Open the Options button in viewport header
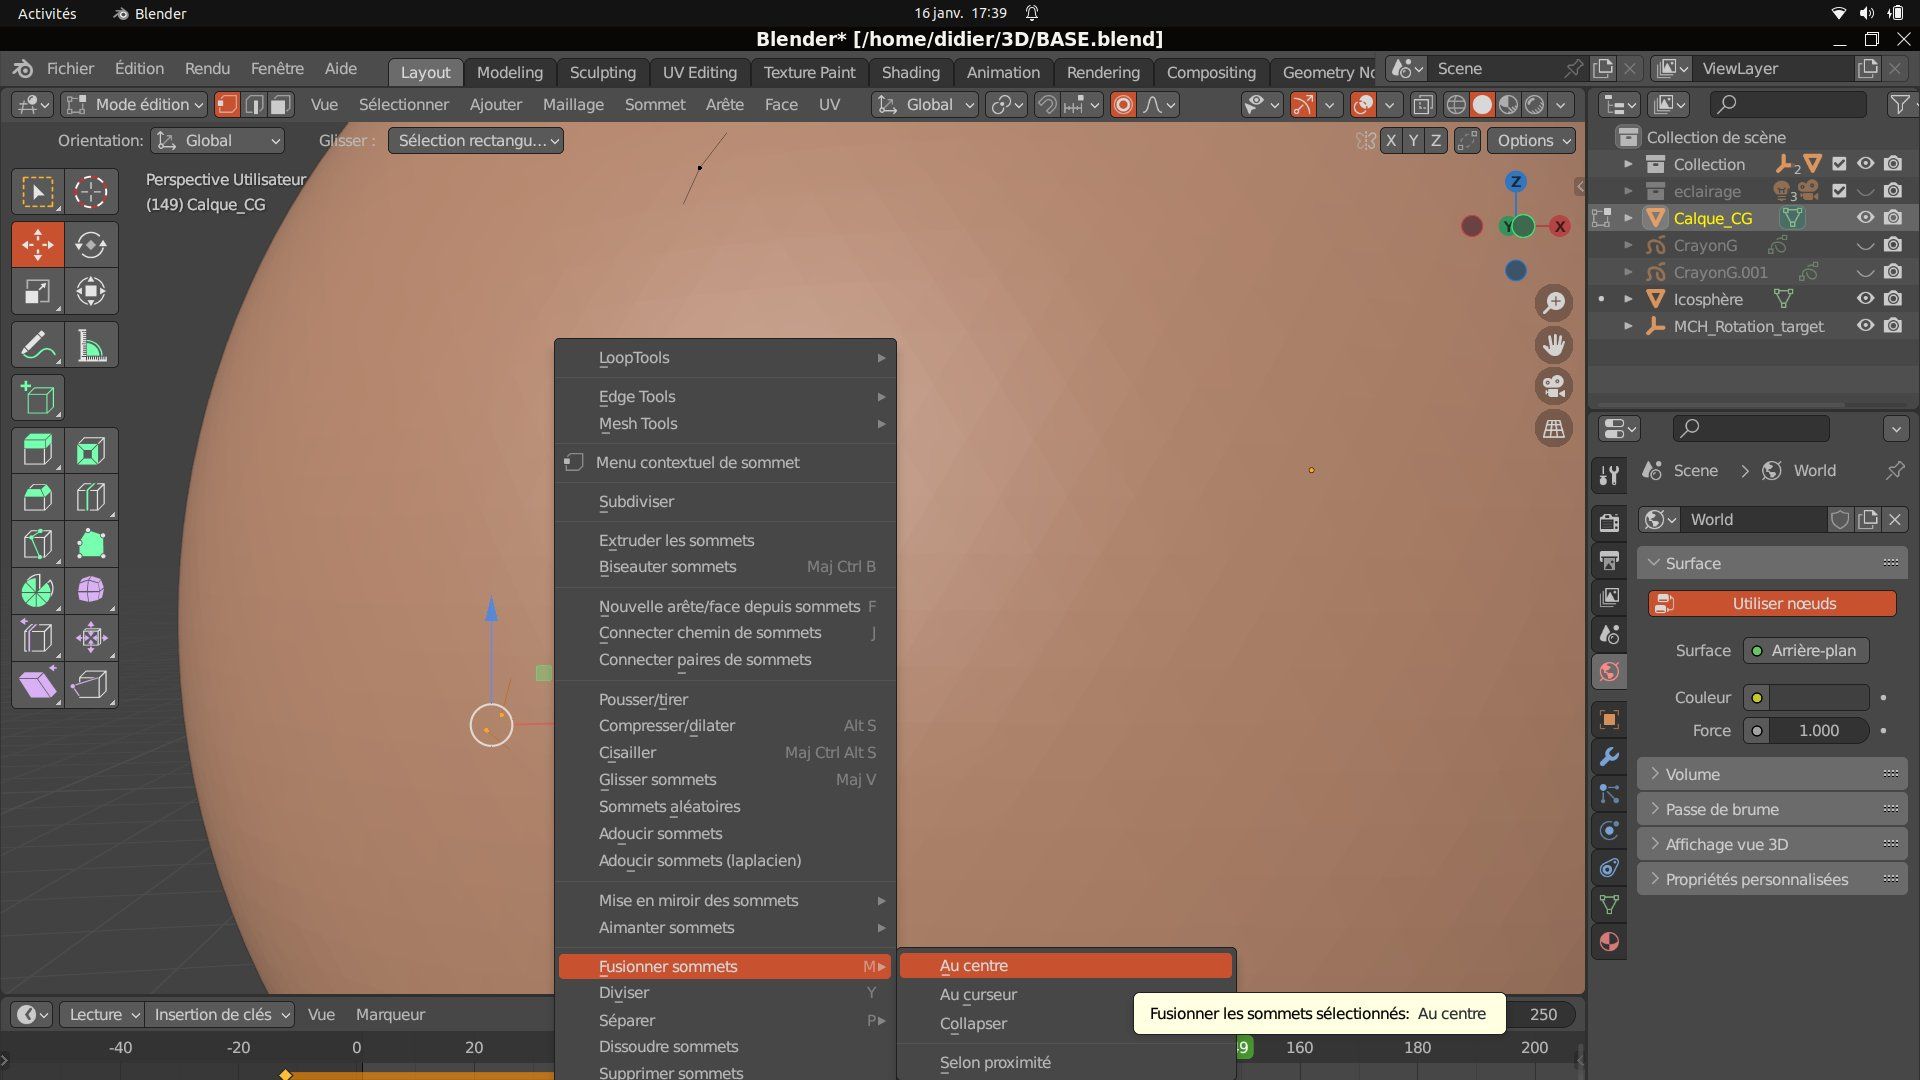Viewport: 1920px width, 1080px height. click(1531, 141)
